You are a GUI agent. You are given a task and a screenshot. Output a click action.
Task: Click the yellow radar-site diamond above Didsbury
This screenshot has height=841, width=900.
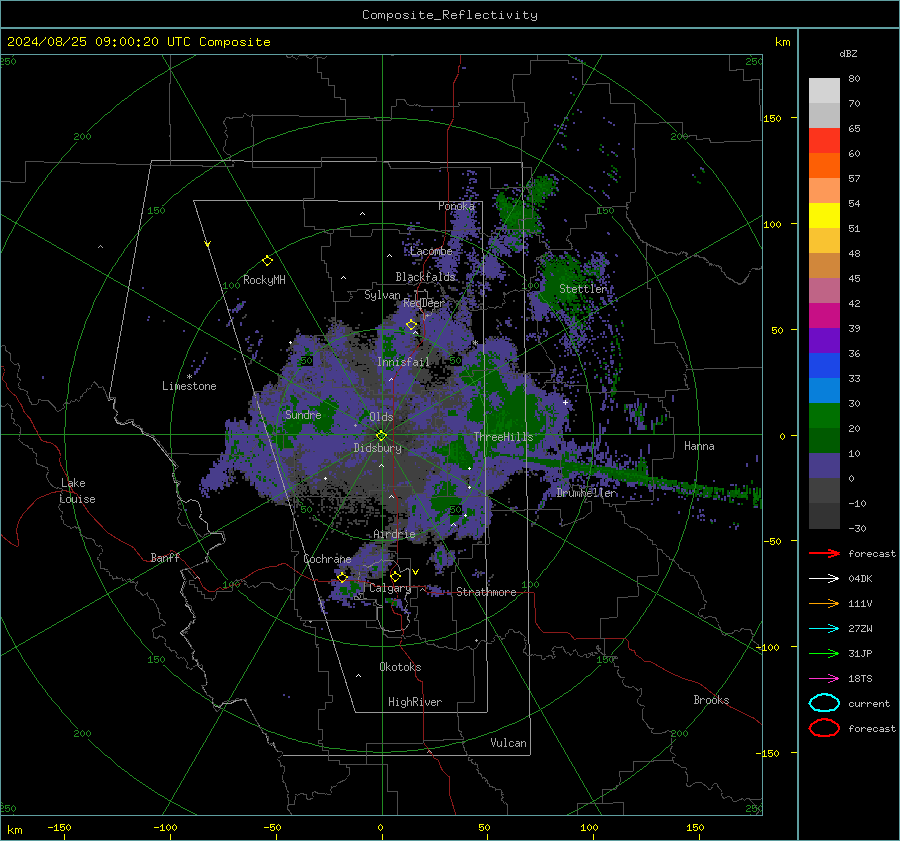click(x=381, y=436)
